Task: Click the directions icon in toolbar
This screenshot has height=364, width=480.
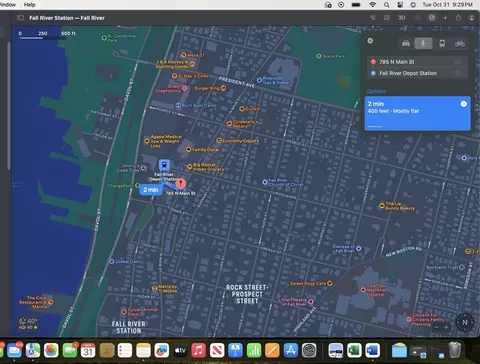Action: point(432,18)
